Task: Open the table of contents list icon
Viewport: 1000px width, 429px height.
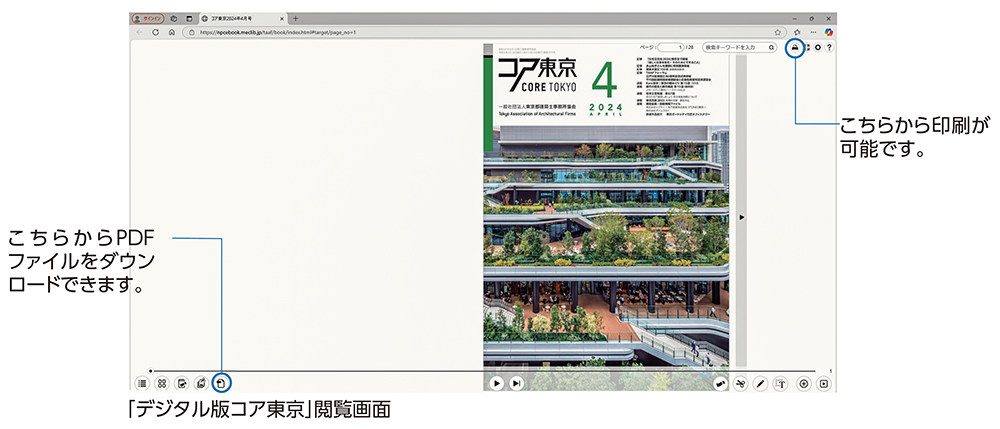Action: point(142,382)
